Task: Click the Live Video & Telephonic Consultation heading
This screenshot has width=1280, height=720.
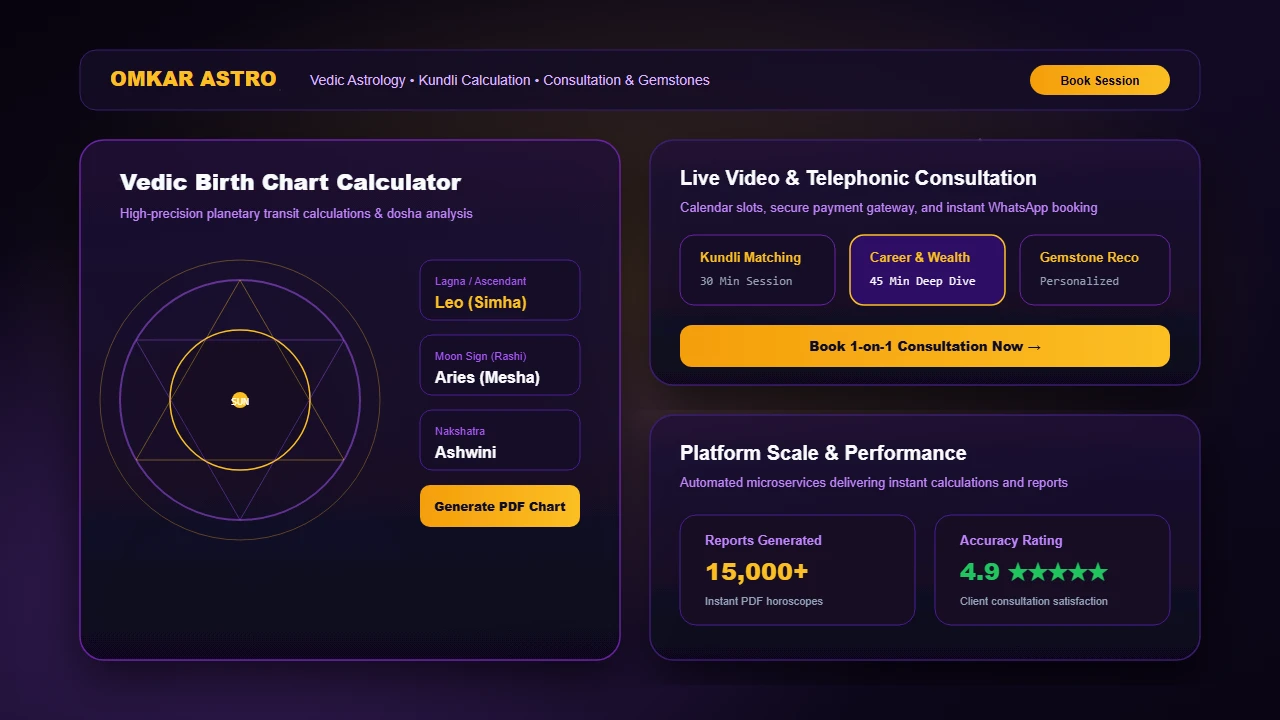Action: 858,178
